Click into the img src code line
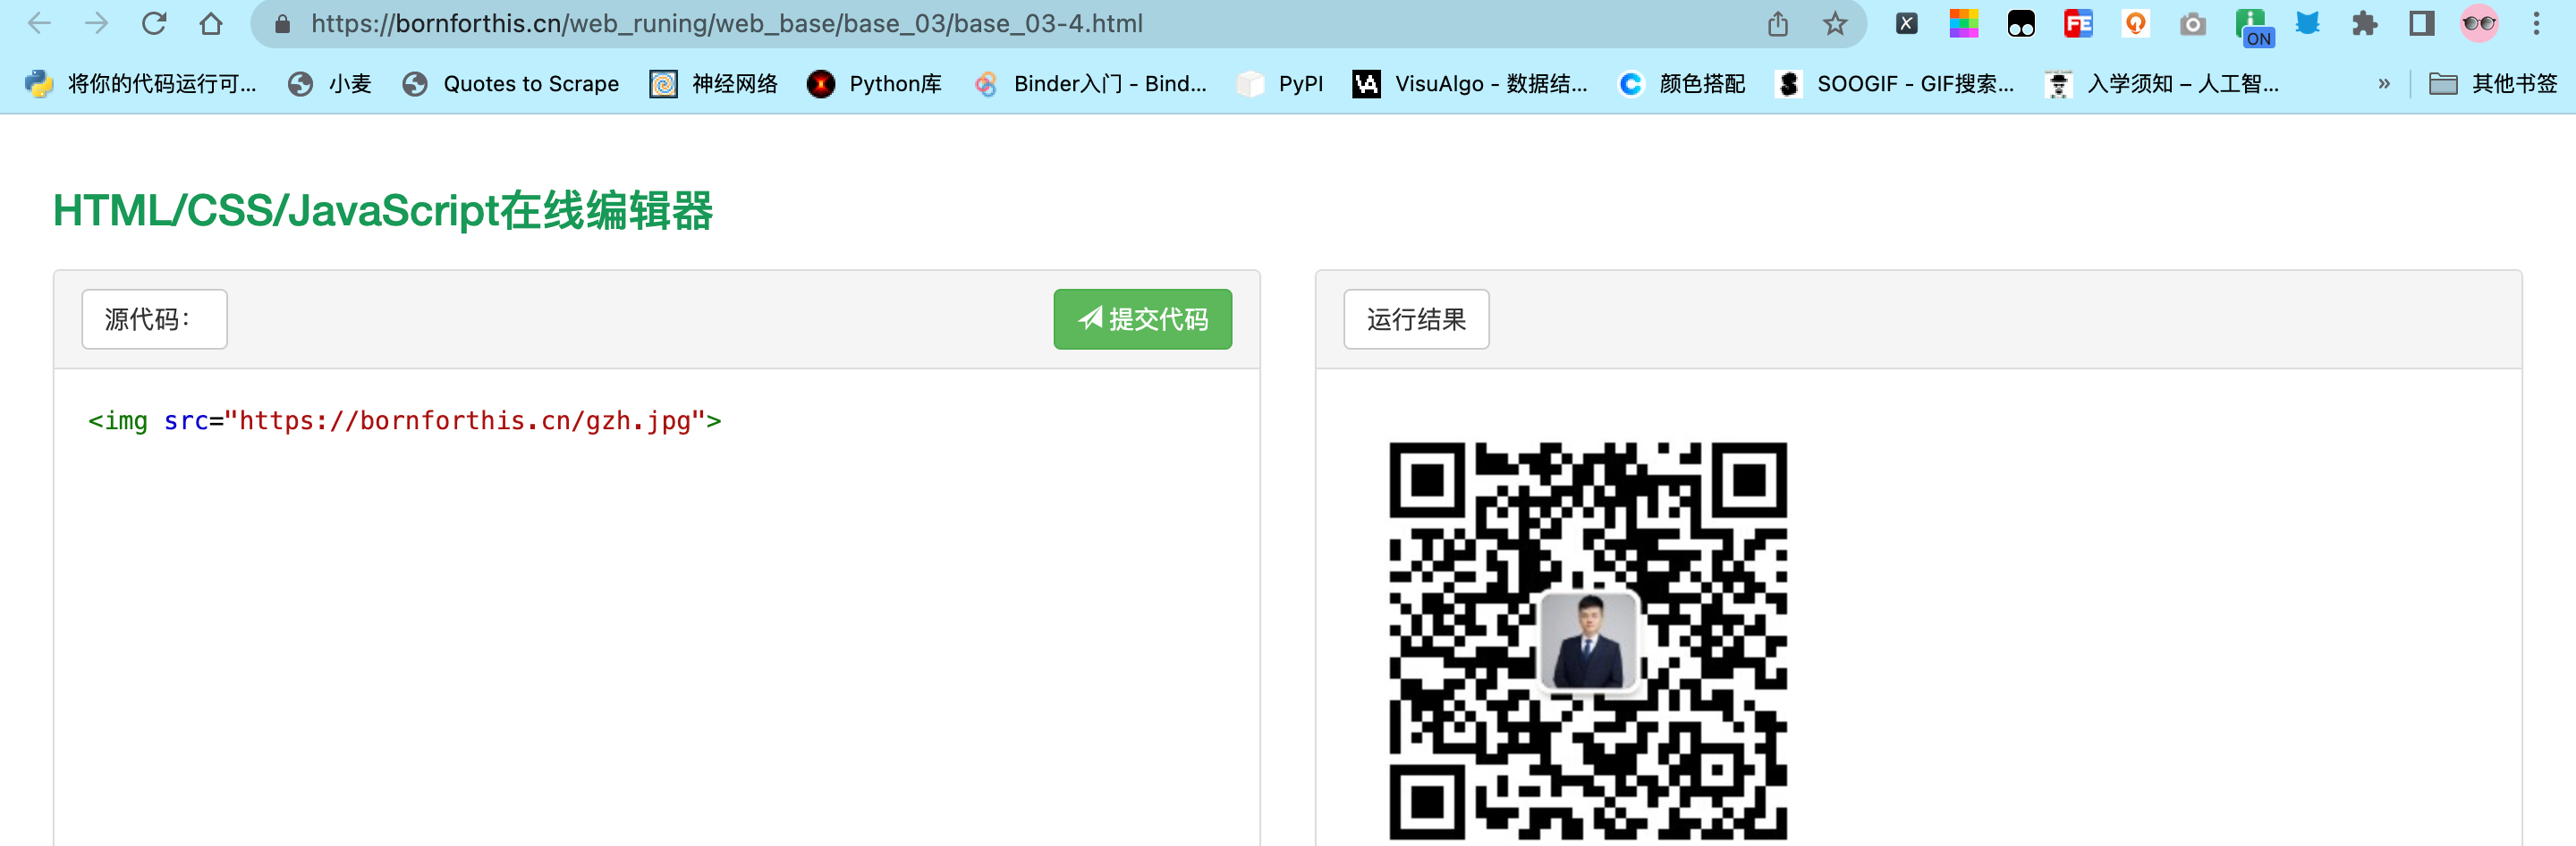The image size is (2576, 846). 404,421
